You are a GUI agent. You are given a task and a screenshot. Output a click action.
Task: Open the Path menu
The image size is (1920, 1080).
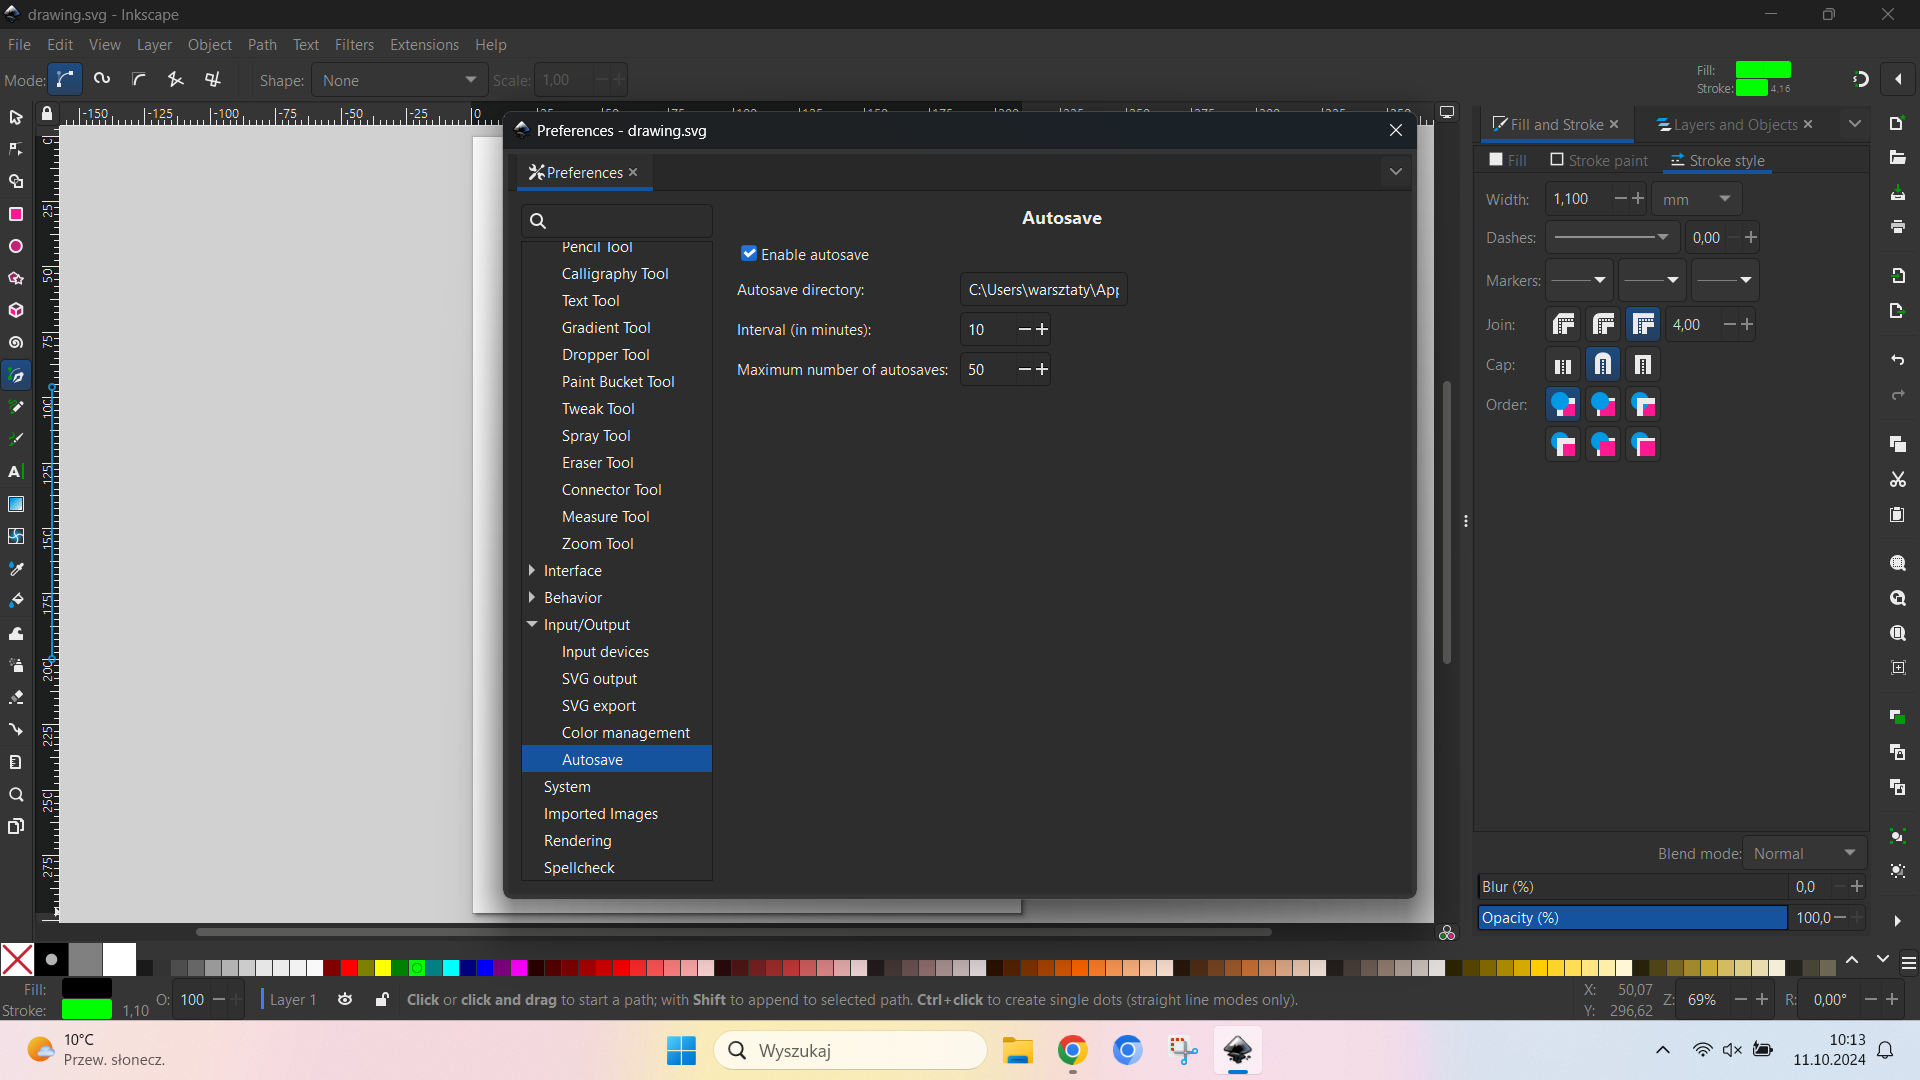pyautogui.click(x=262, y=45)
